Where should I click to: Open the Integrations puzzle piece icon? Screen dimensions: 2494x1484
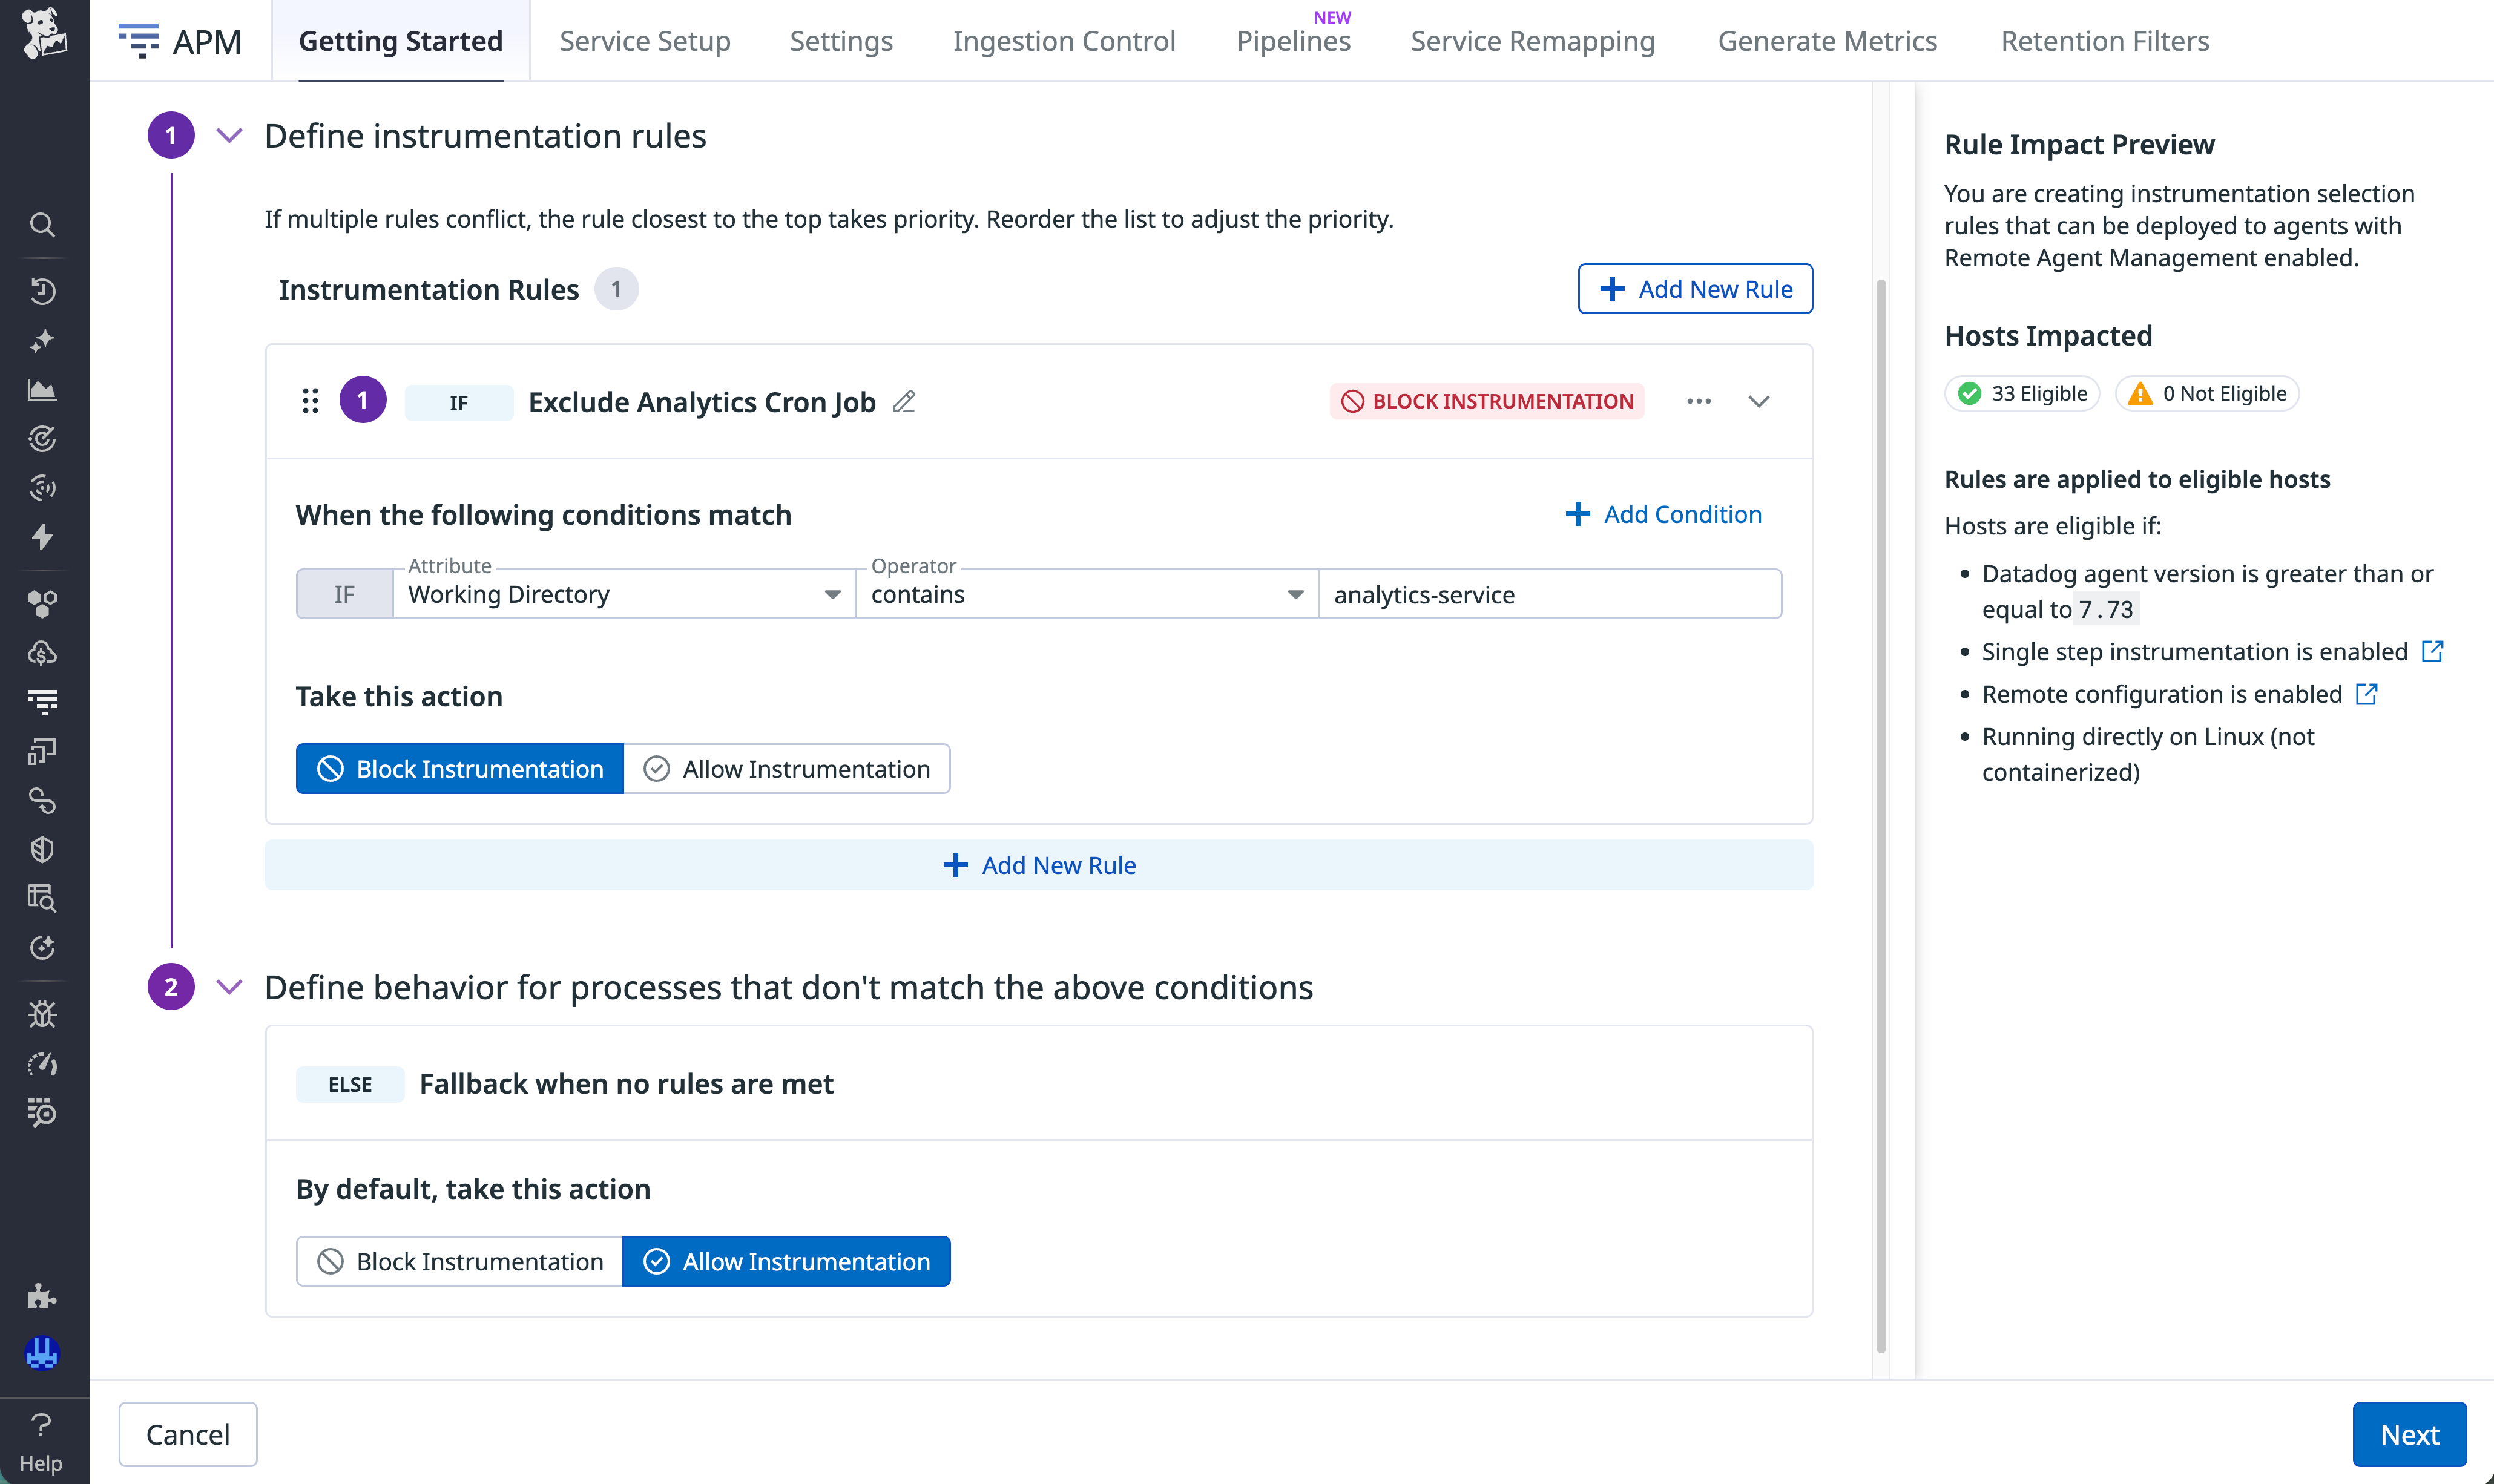(42, 1297)
